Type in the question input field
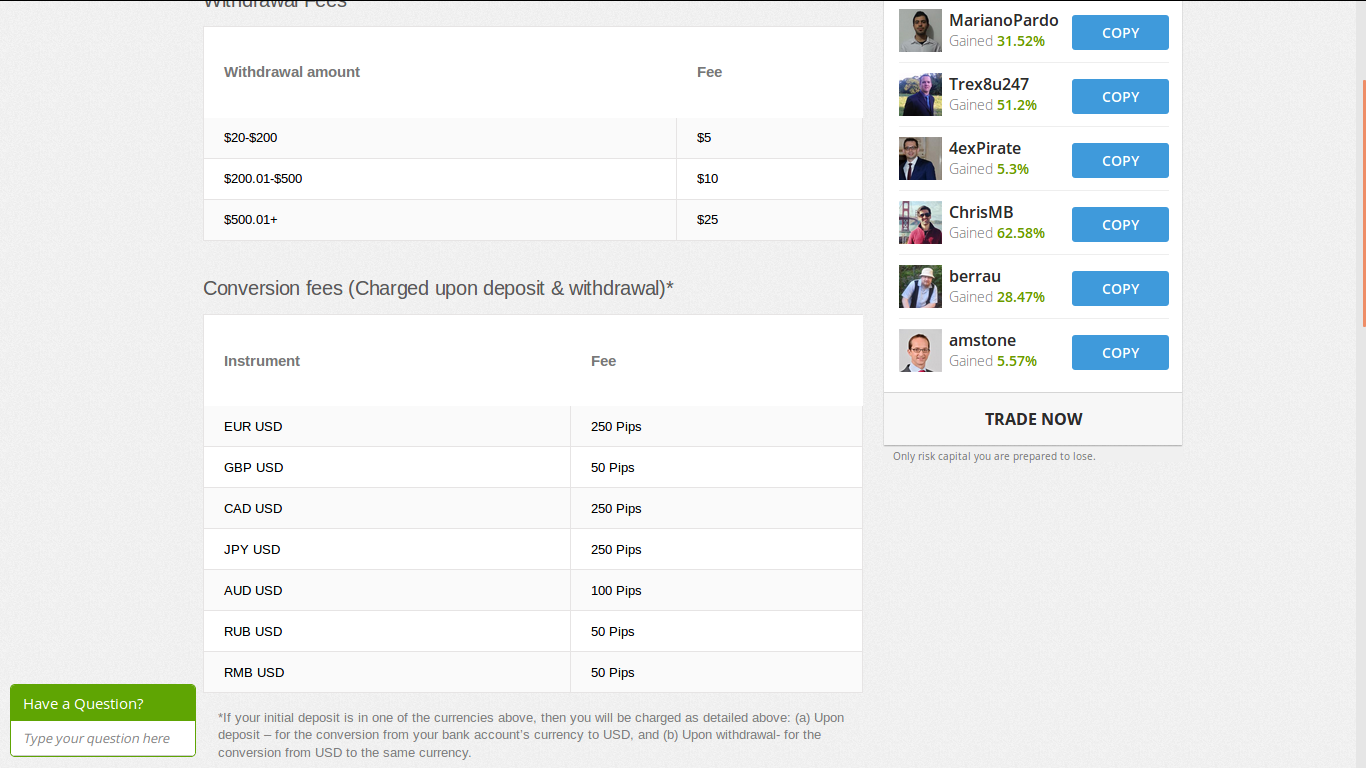 (x=102, y=739)
